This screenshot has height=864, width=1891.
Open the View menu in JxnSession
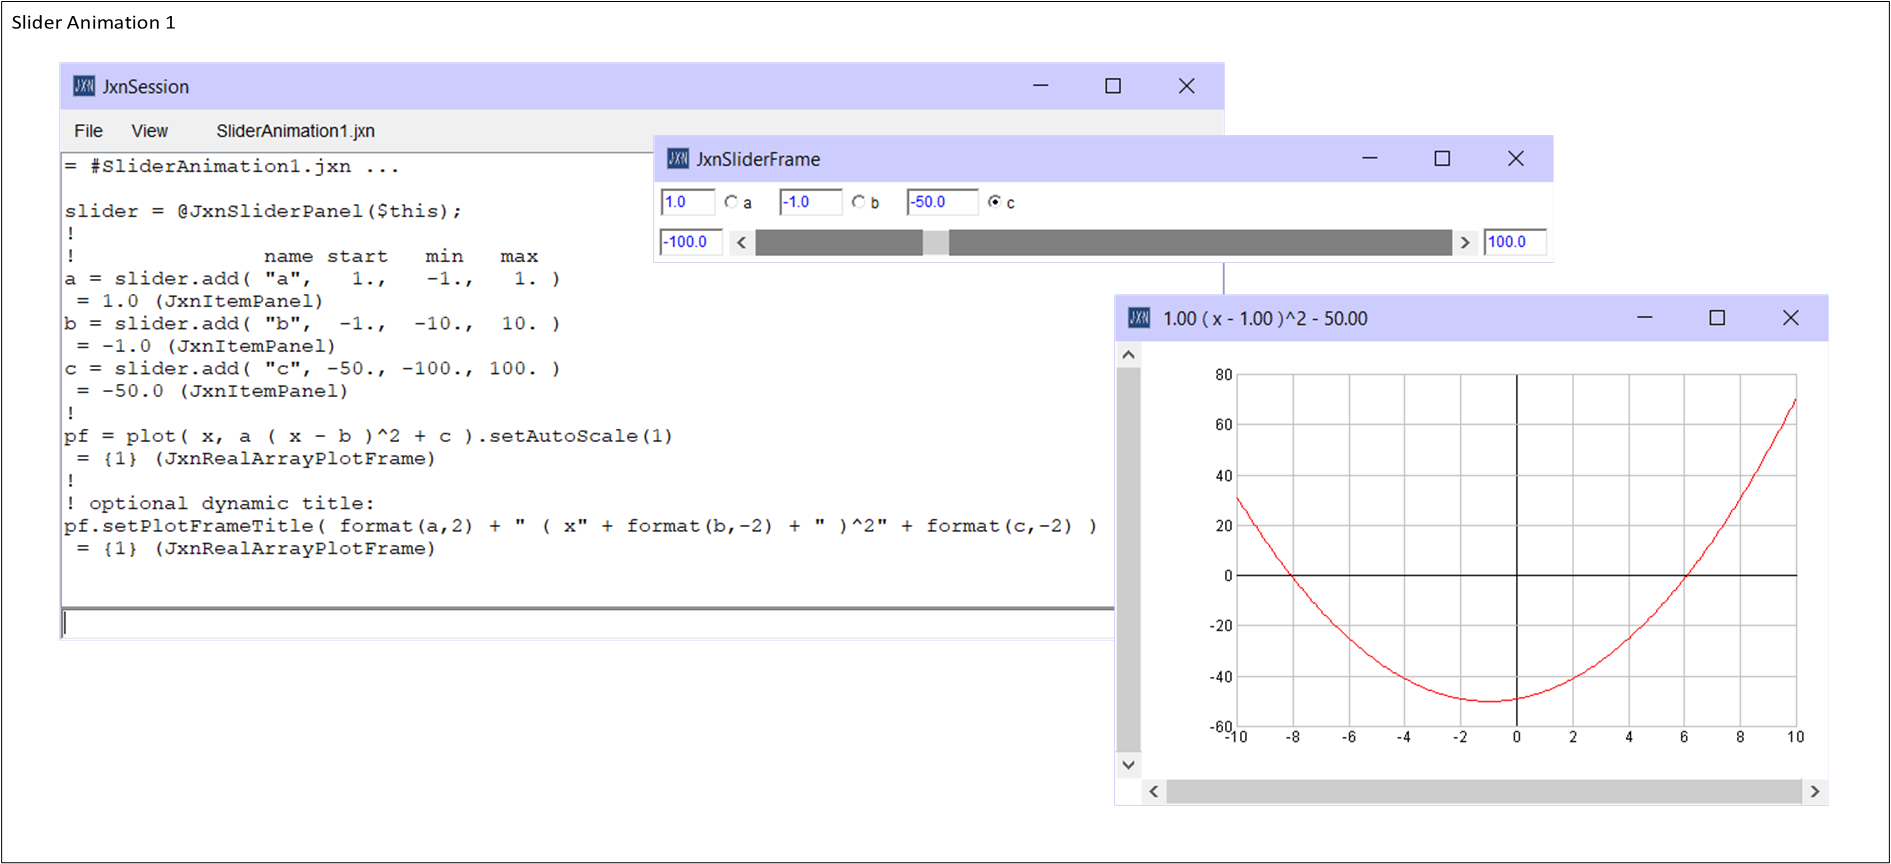pos(149,131)
